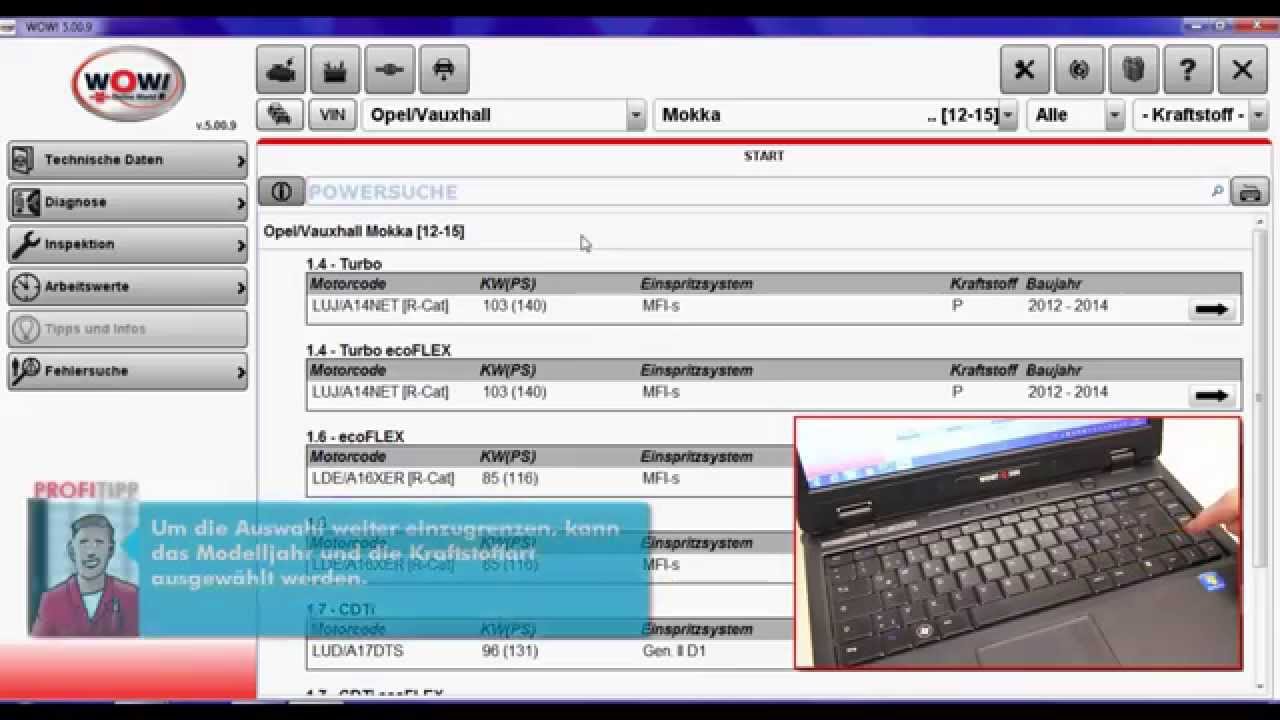Select the Inspektion menu item
Image resolution: width=1280 pixels, height=720 pixels.
click(x=127, y=244)
